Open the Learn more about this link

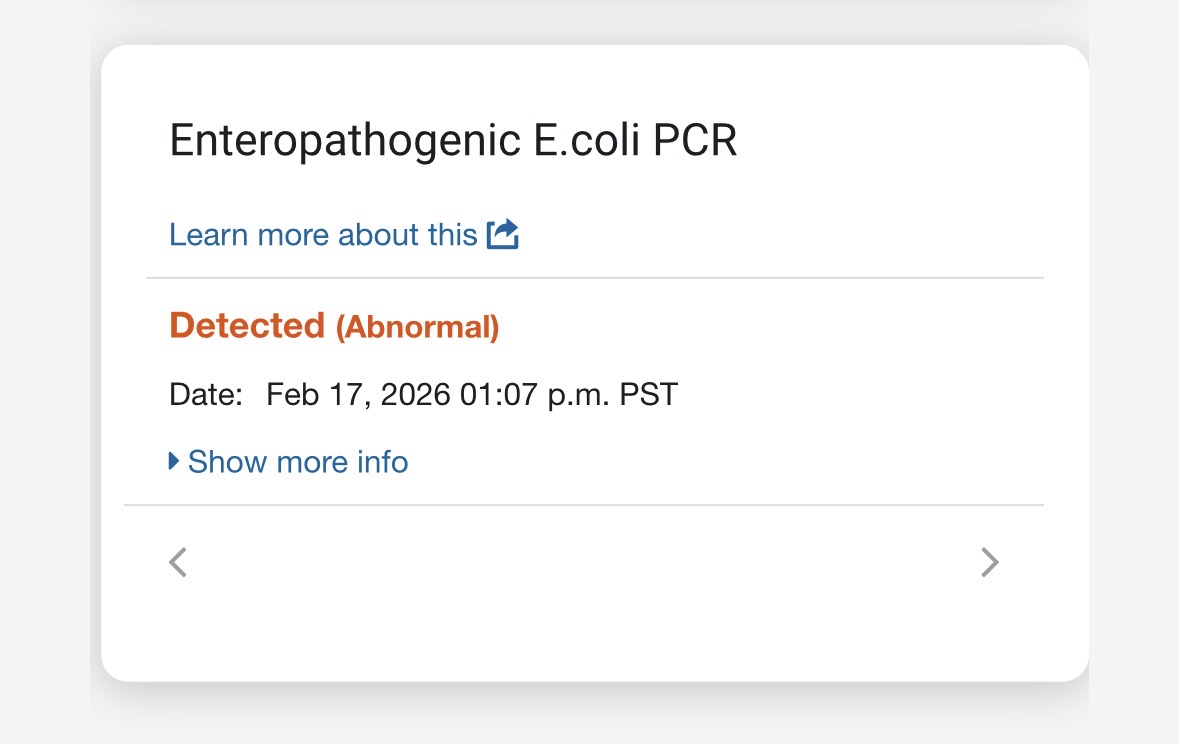coord(323,235)
